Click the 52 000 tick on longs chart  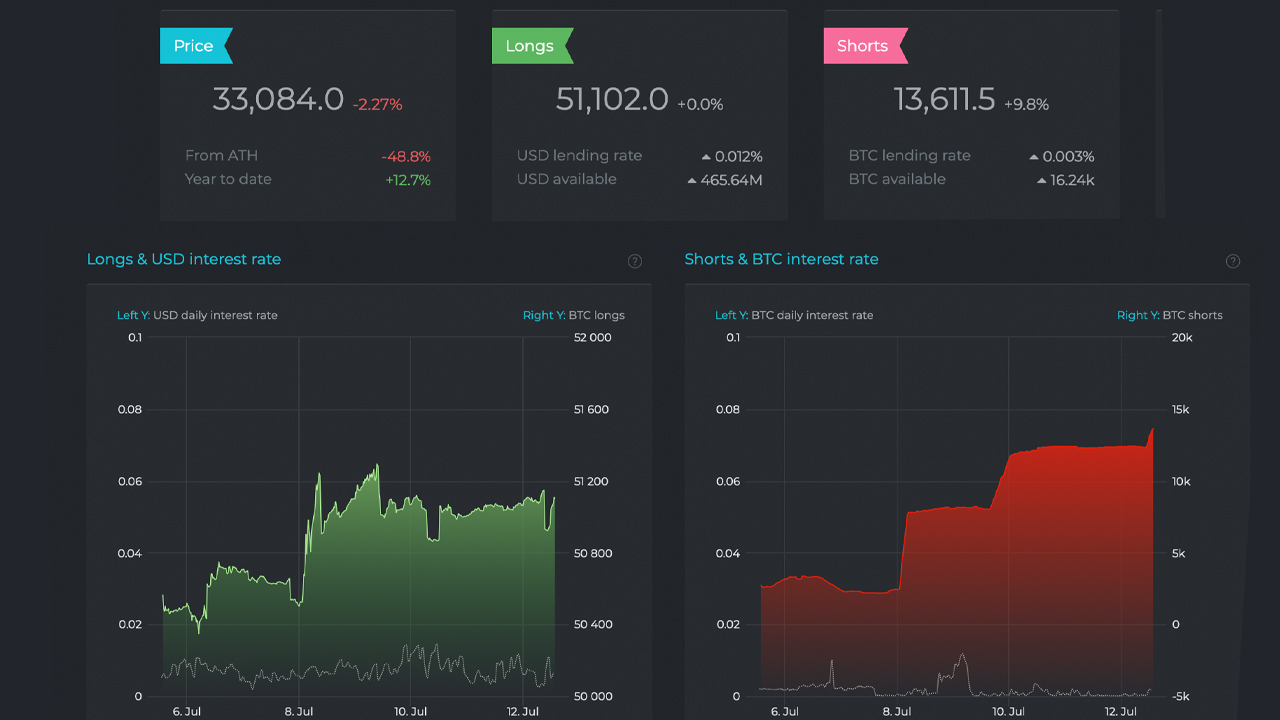pos(592,337)
